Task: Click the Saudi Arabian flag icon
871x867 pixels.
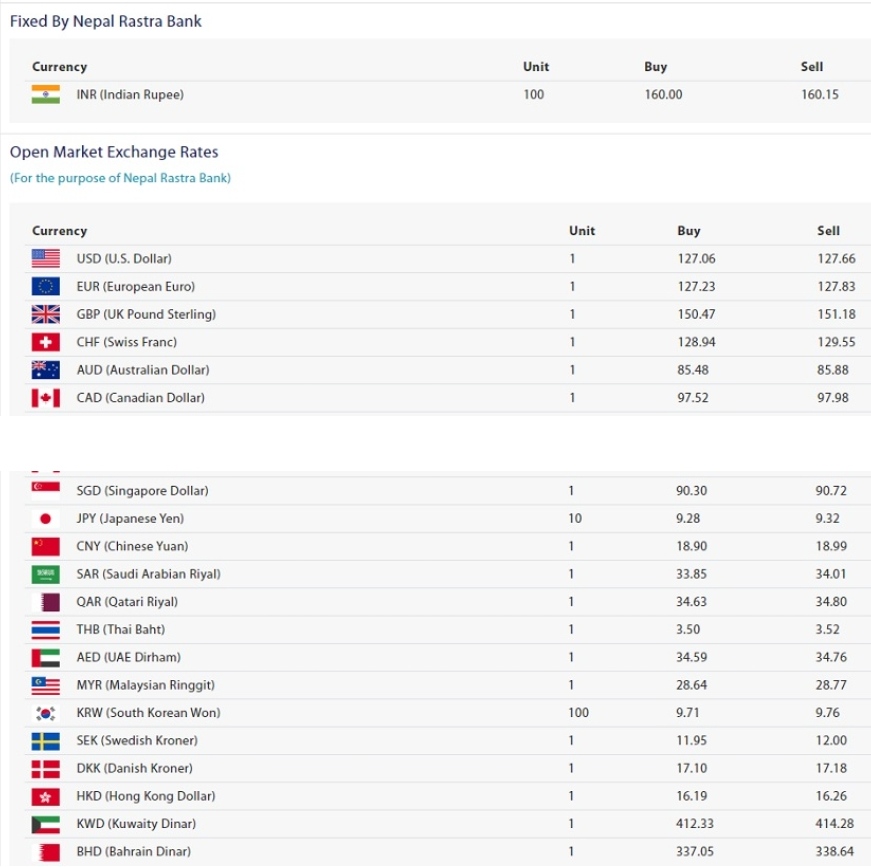Action: point(46,574)
